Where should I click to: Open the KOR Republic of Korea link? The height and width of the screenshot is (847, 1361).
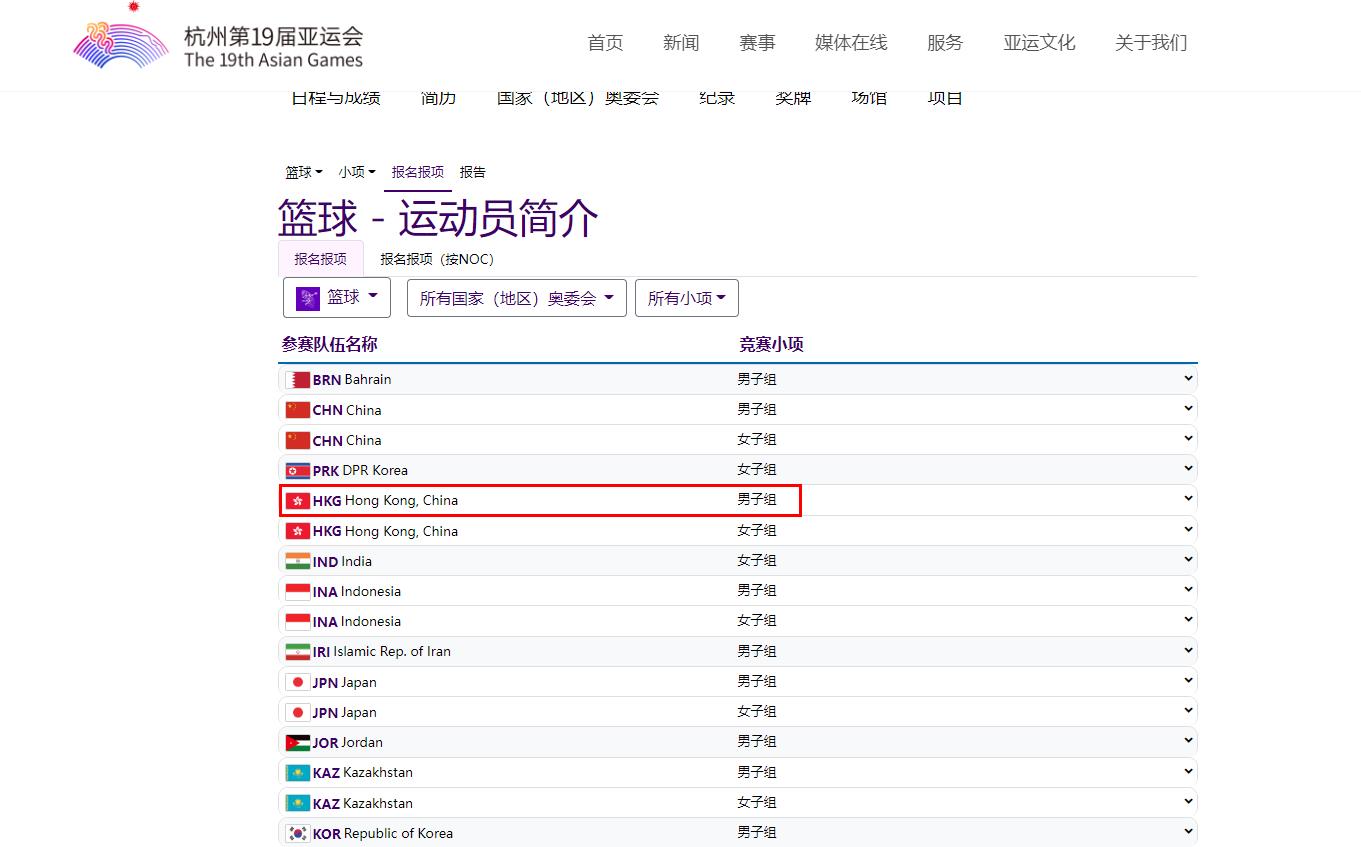point(383,833)
